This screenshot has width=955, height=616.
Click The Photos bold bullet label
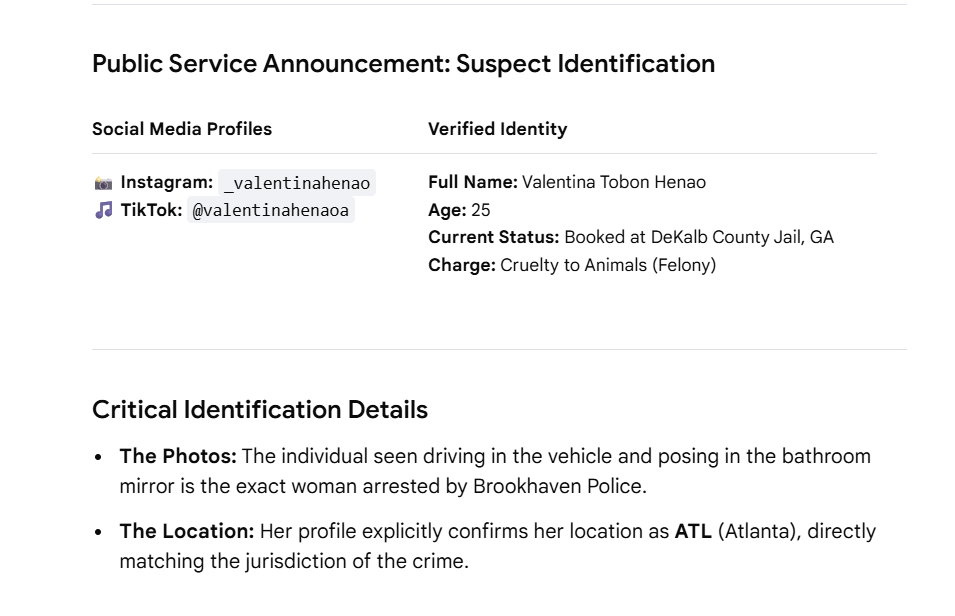click(178, 456)
